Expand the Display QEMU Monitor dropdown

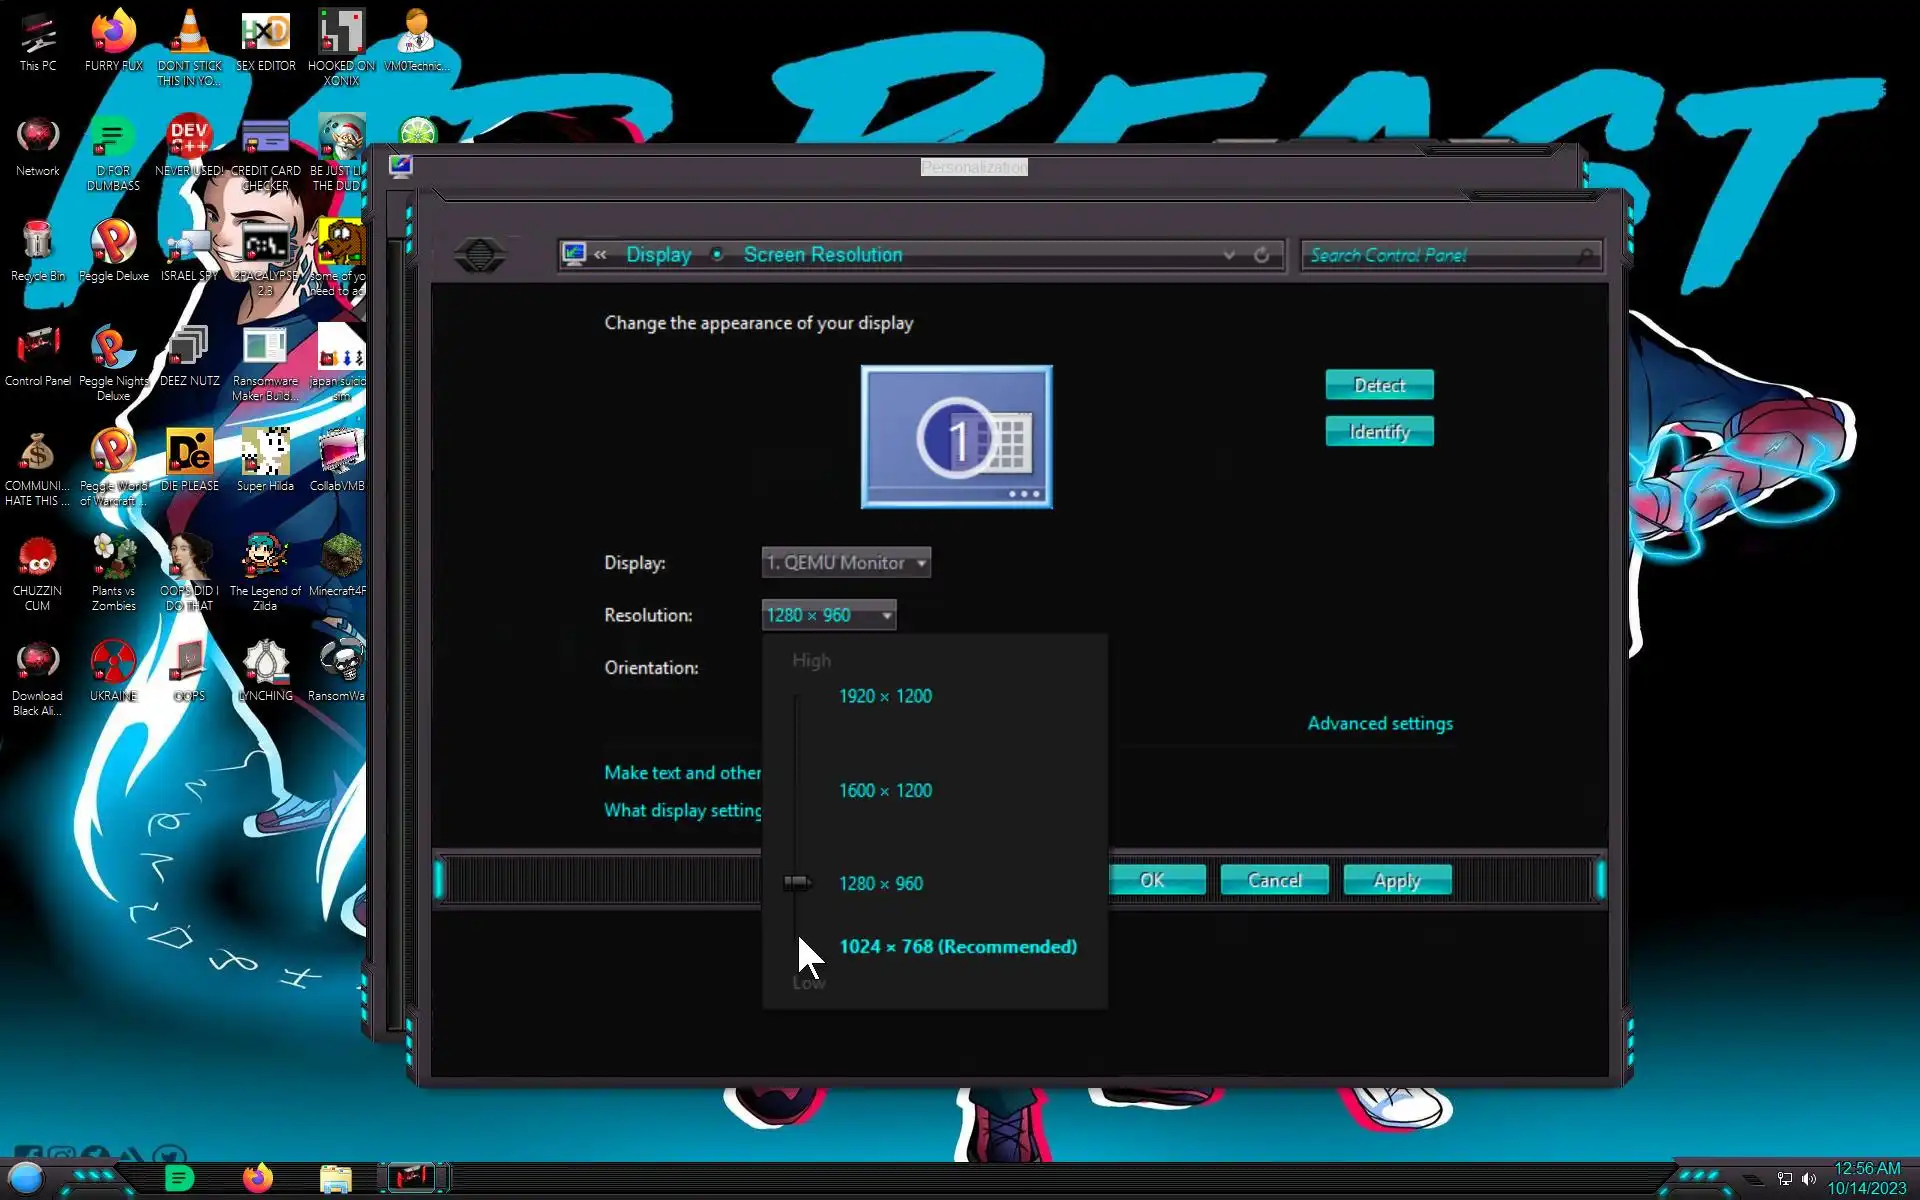click(846, 563)
